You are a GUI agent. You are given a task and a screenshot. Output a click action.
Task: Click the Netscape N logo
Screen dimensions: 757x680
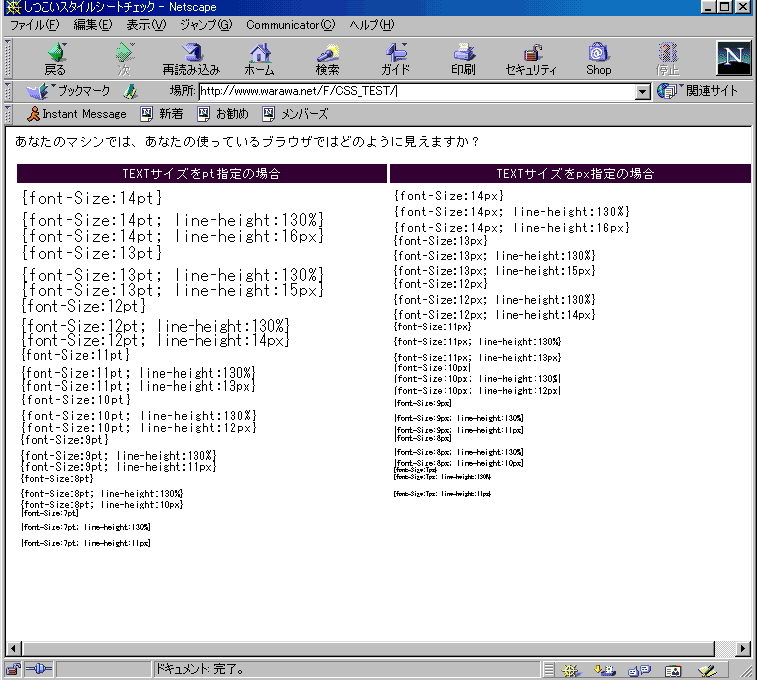pos(734,58)
